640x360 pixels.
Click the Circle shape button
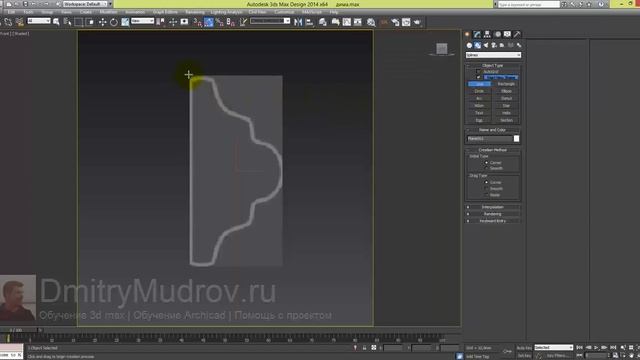(479, 91)
